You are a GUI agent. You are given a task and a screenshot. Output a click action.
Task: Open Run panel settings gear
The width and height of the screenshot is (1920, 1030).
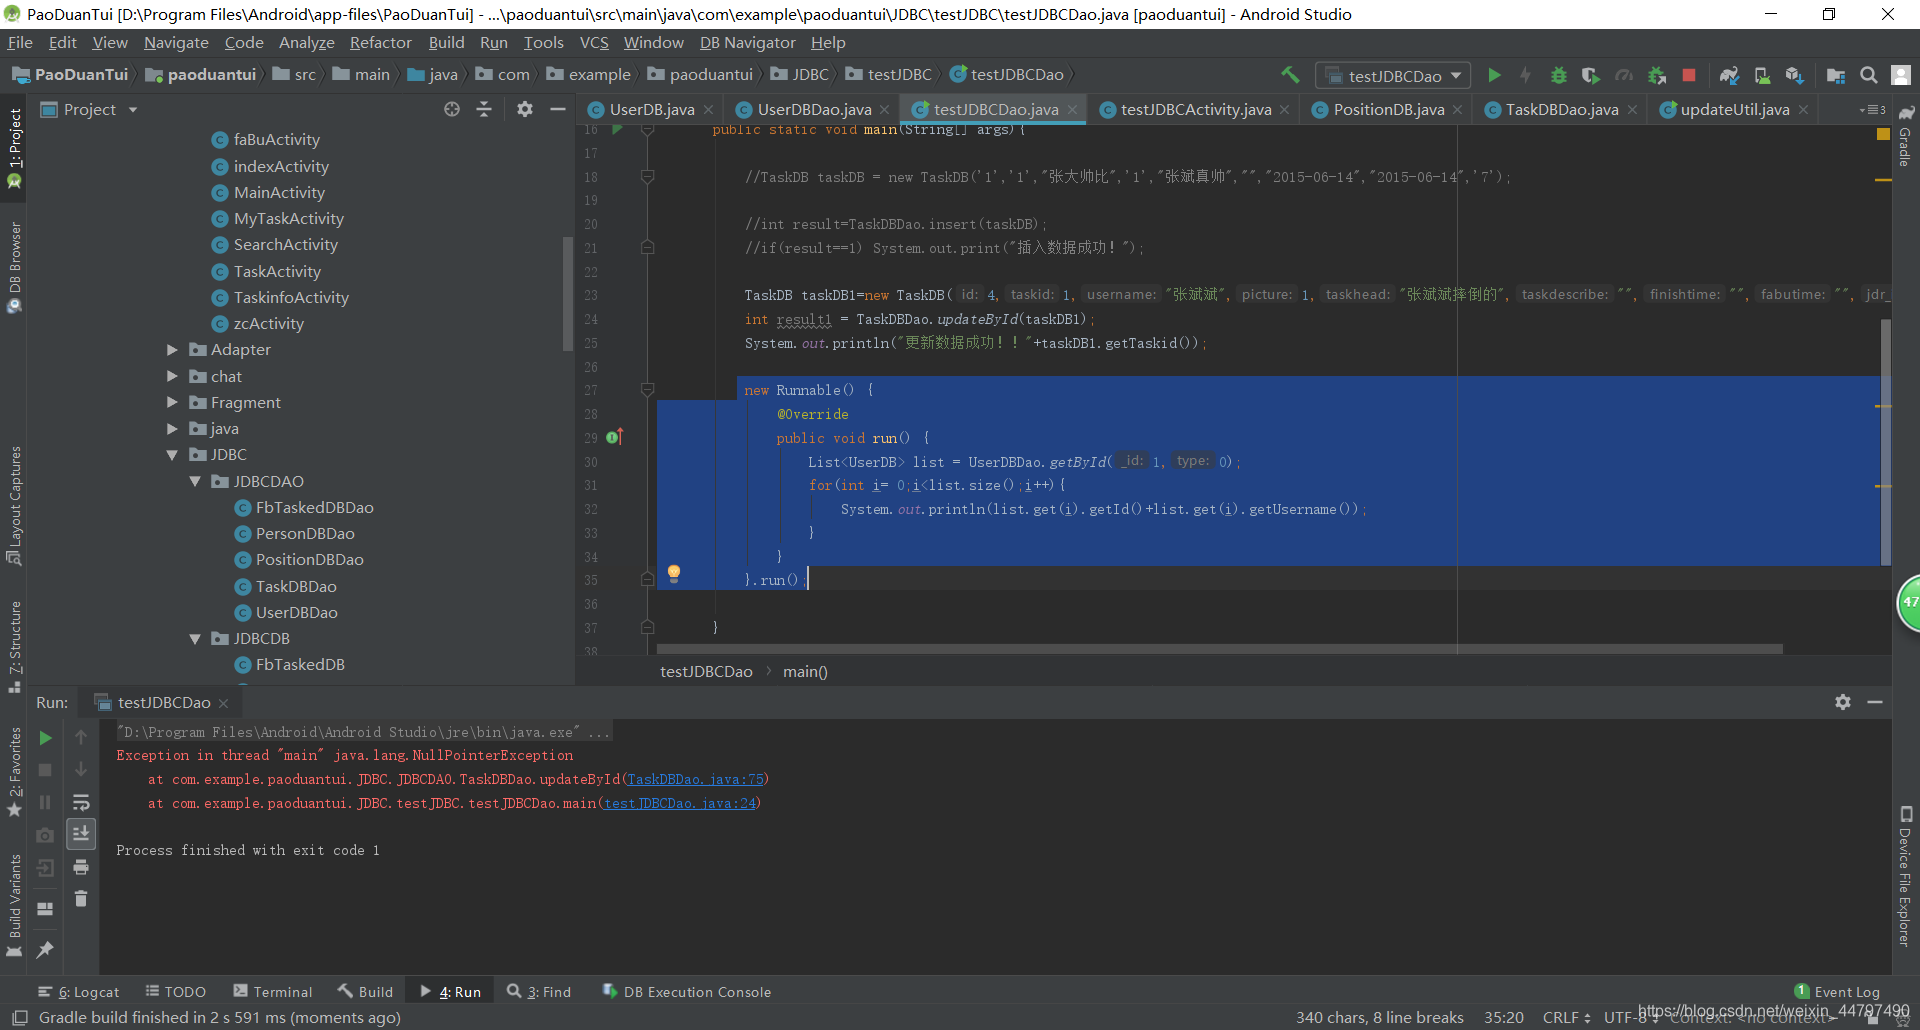(x=1843, y=702)
